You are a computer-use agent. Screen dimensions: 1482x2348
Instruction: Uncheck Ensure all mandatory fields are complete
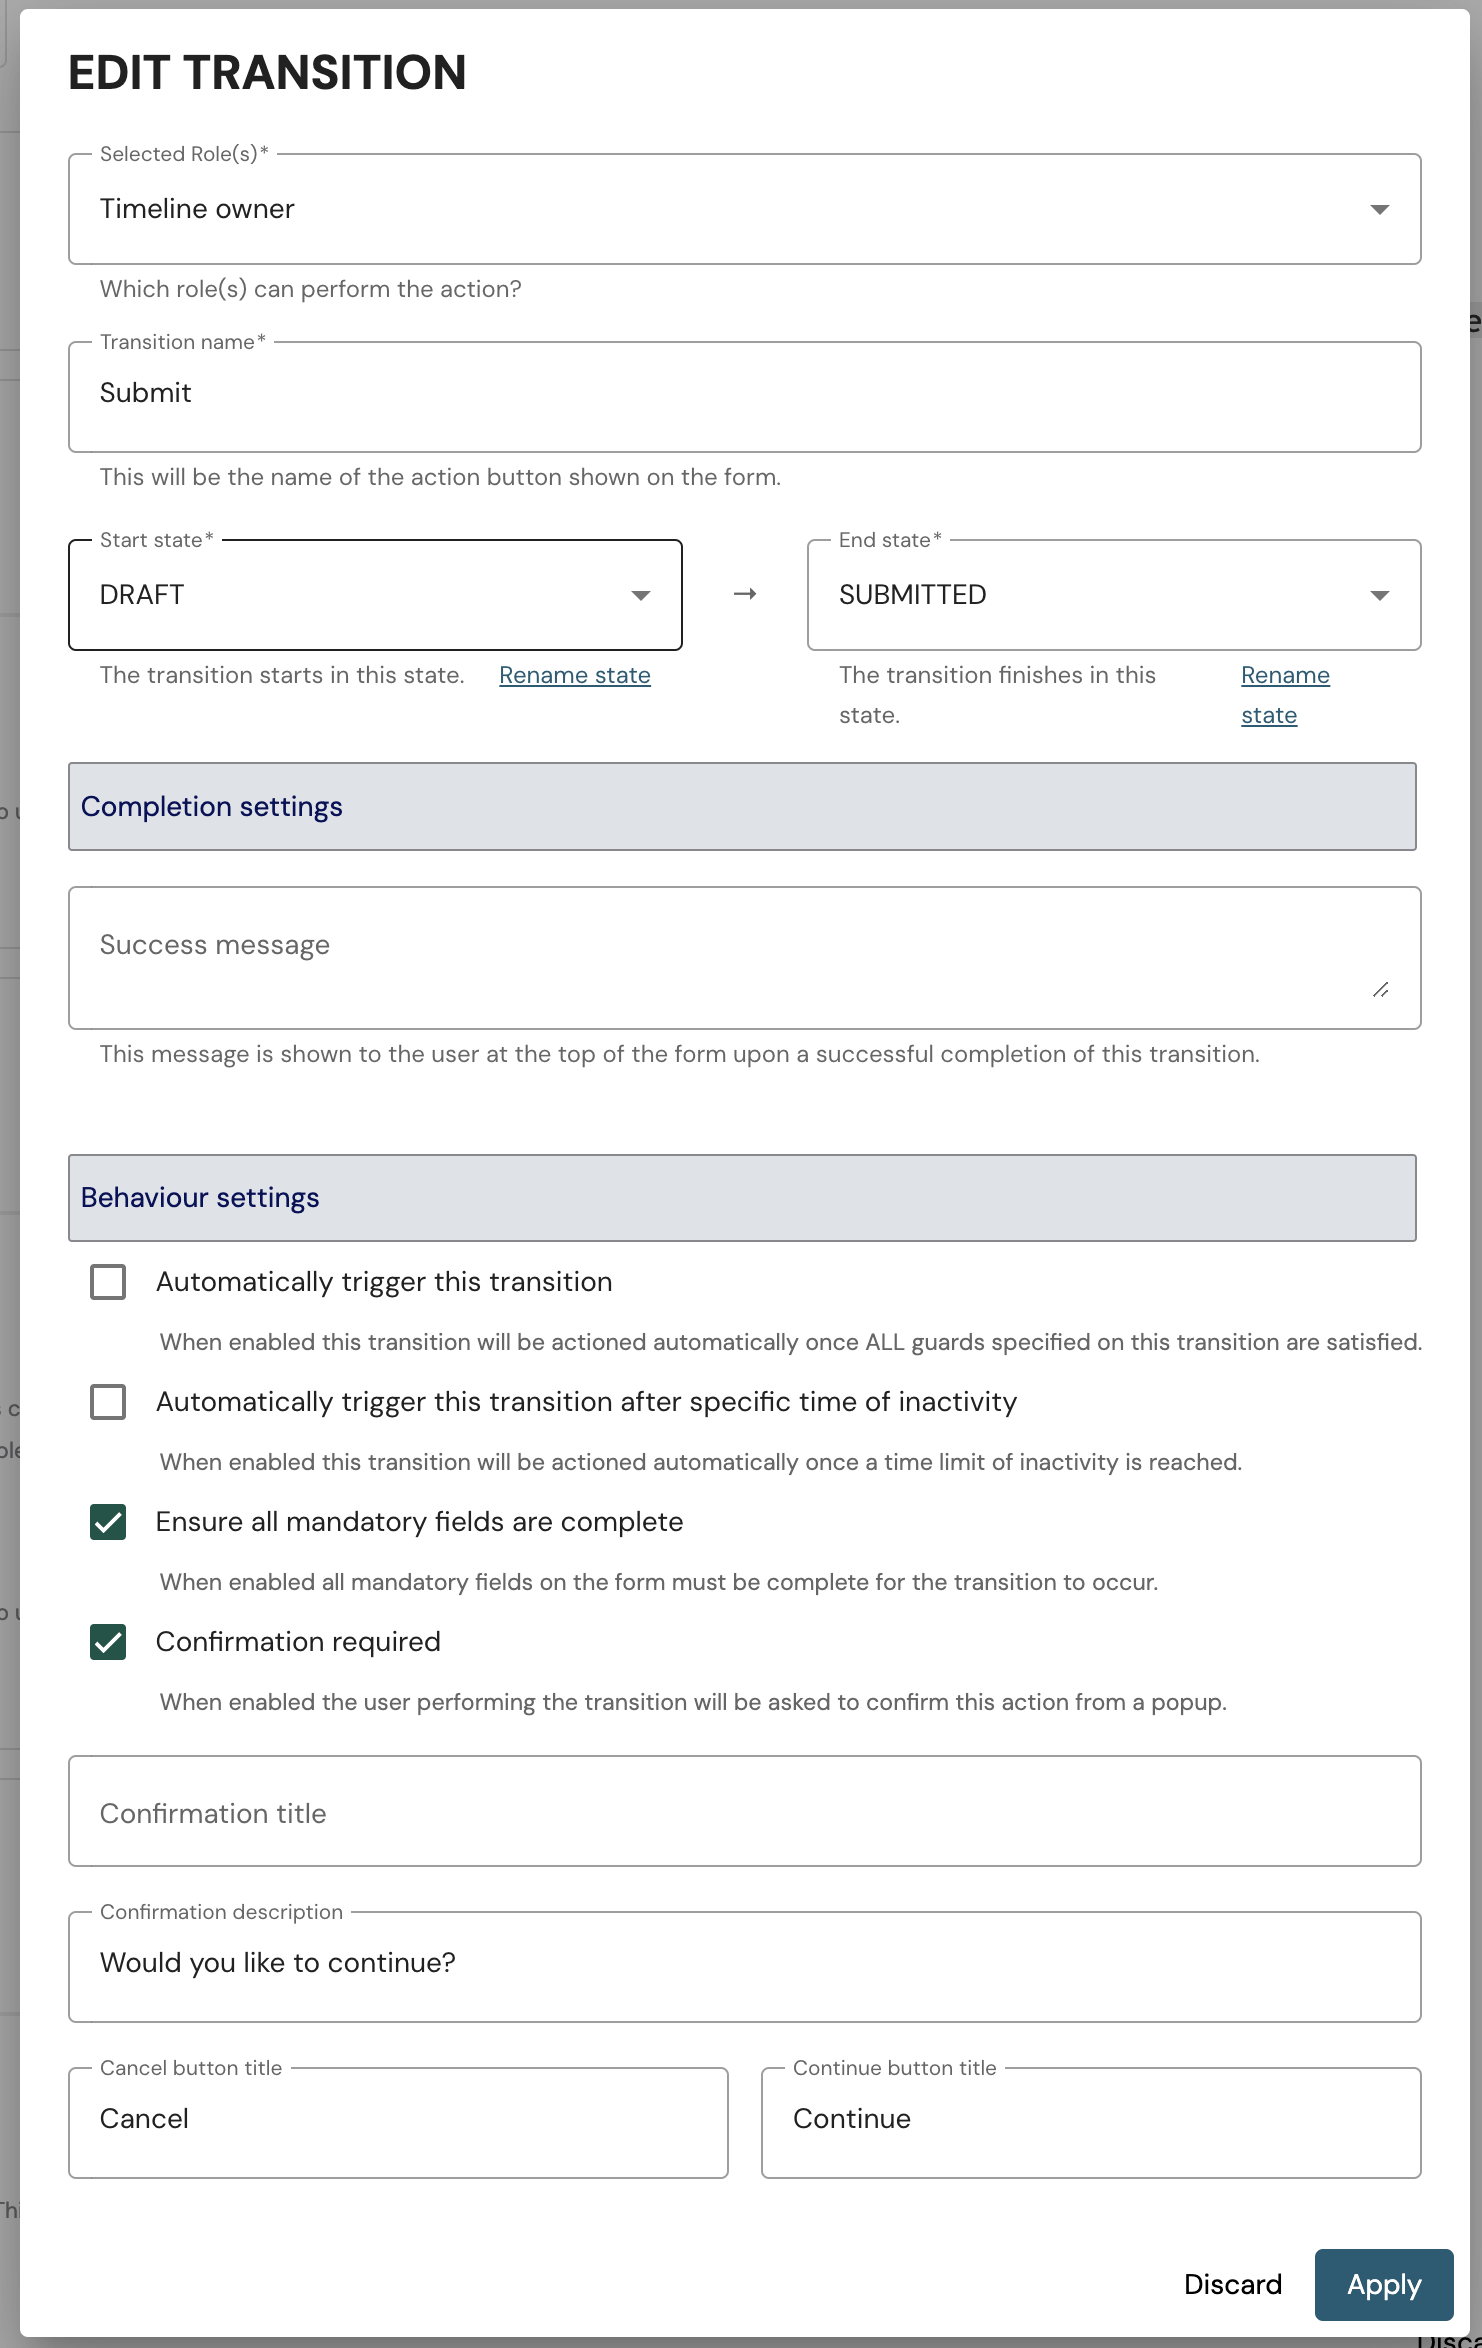pos(108,1522)
